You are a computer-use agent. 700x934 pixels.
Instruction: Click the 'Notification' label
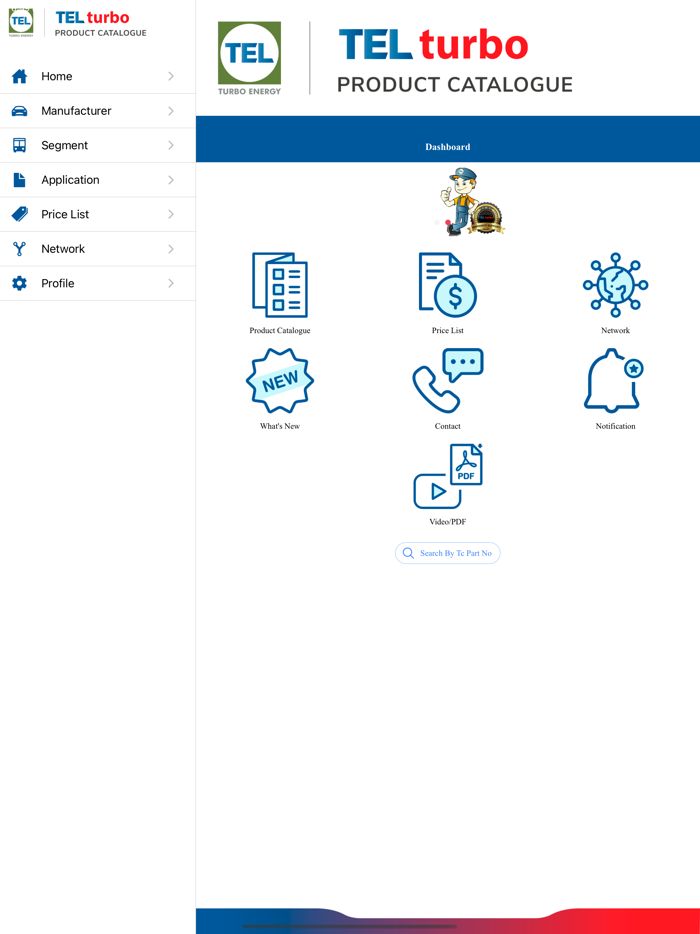615,426
